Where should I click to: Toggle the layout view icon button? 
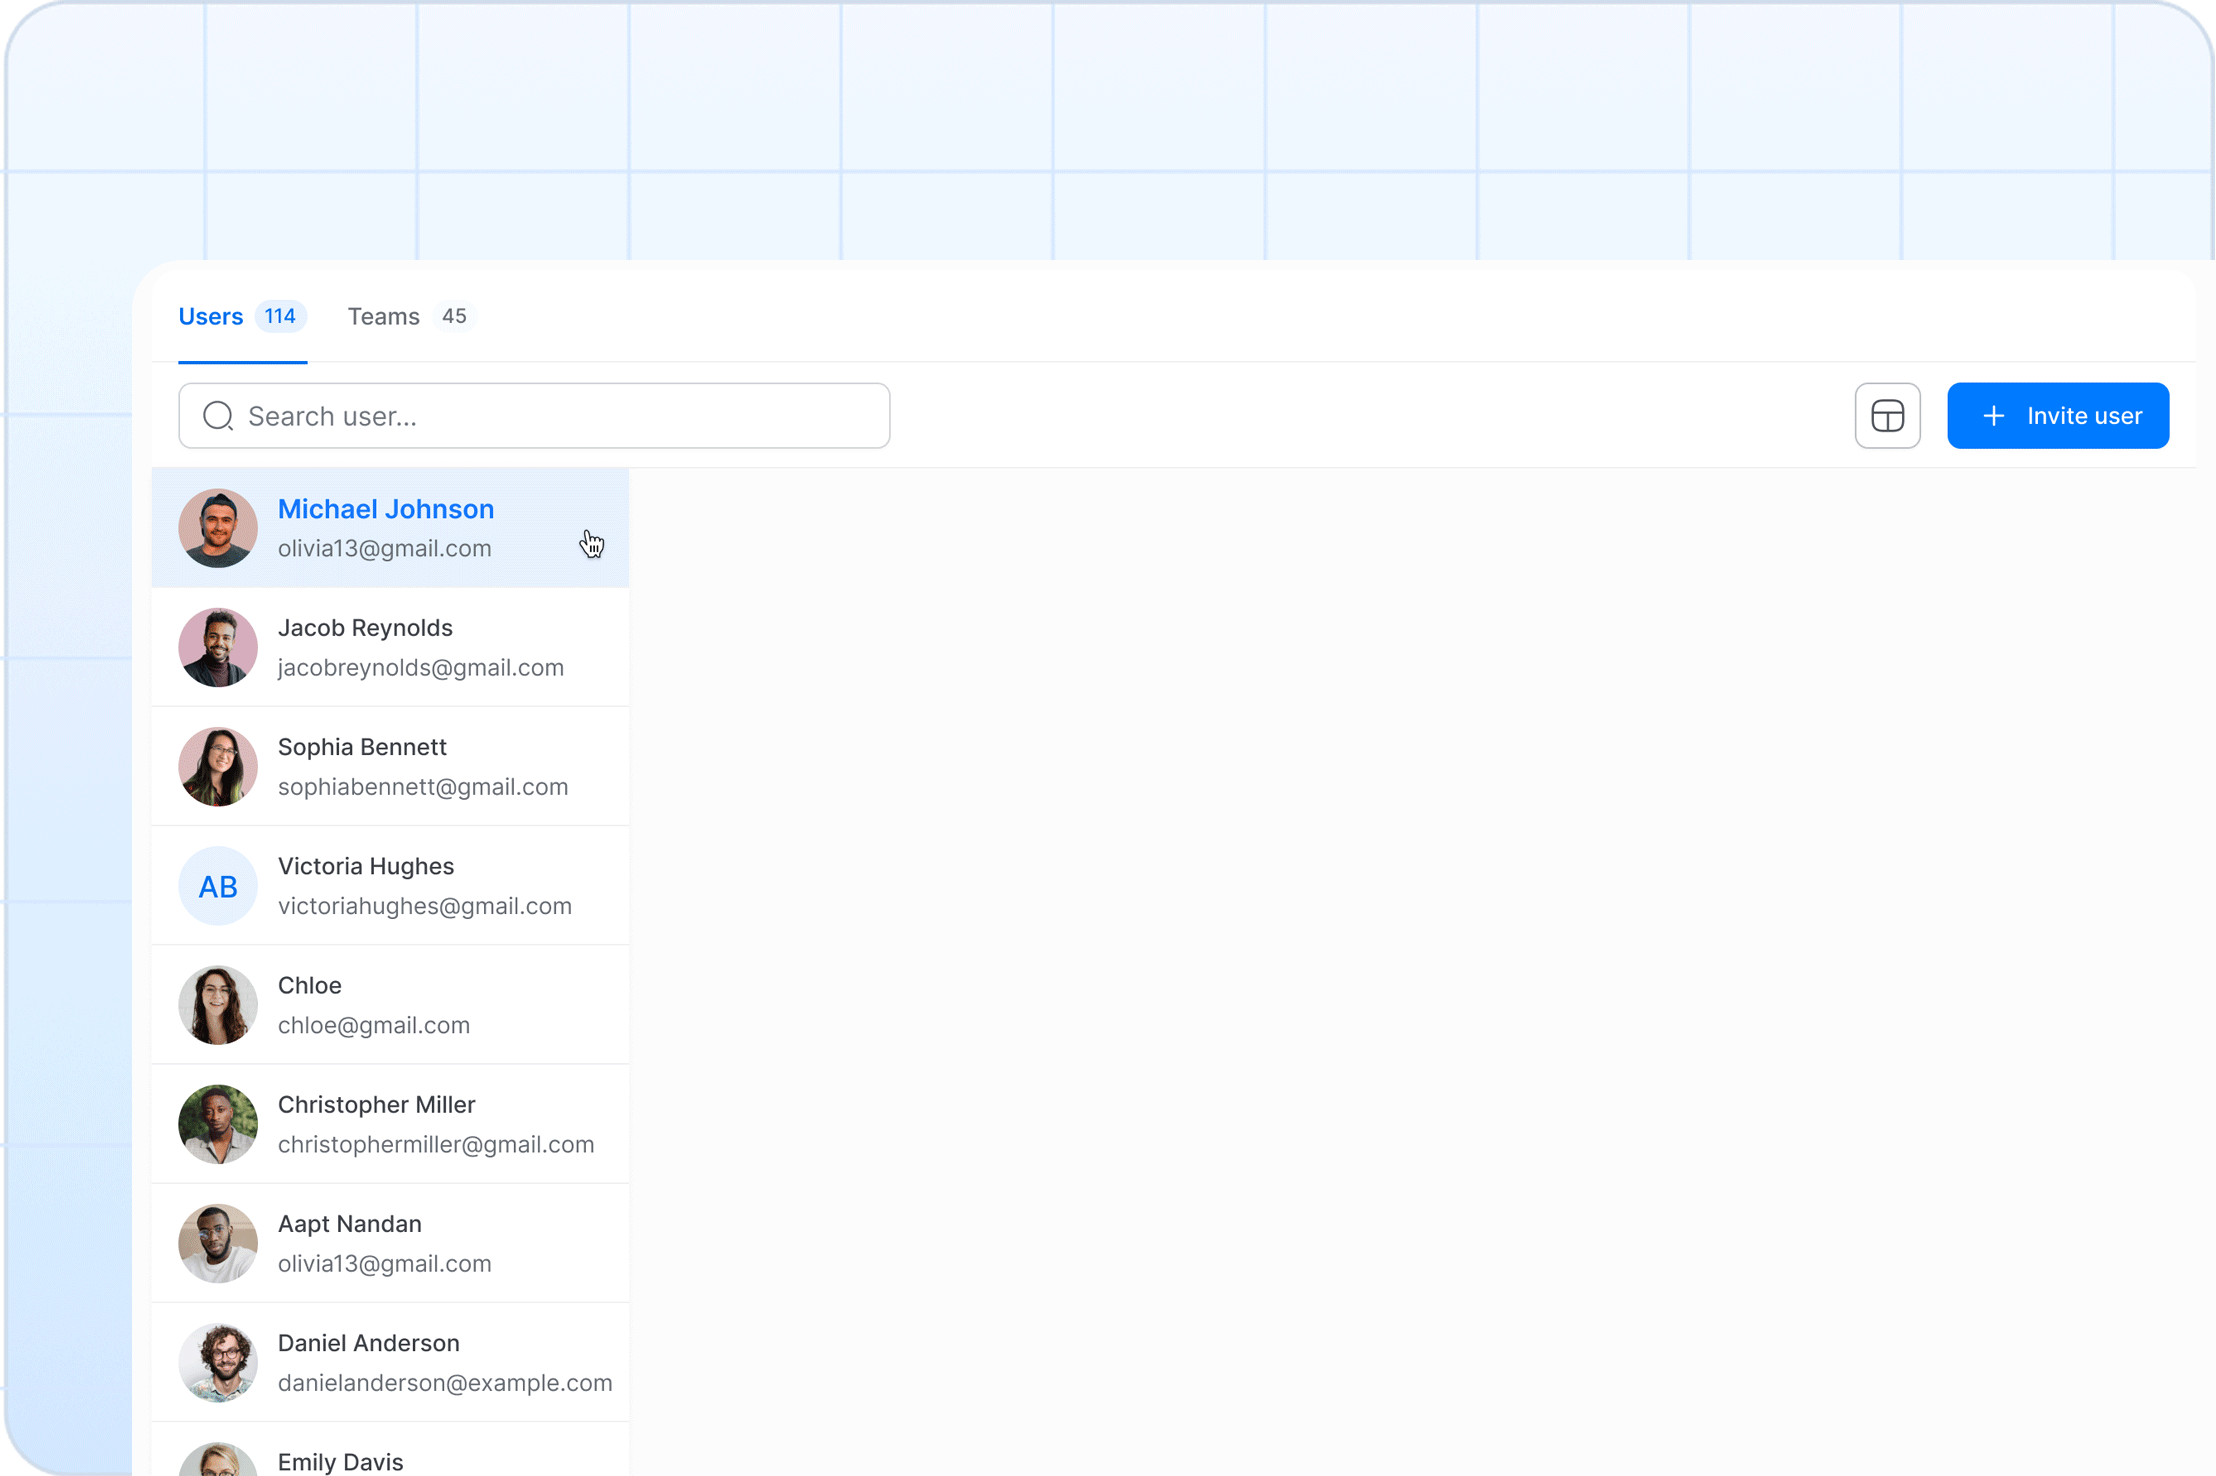point(1887,415)
